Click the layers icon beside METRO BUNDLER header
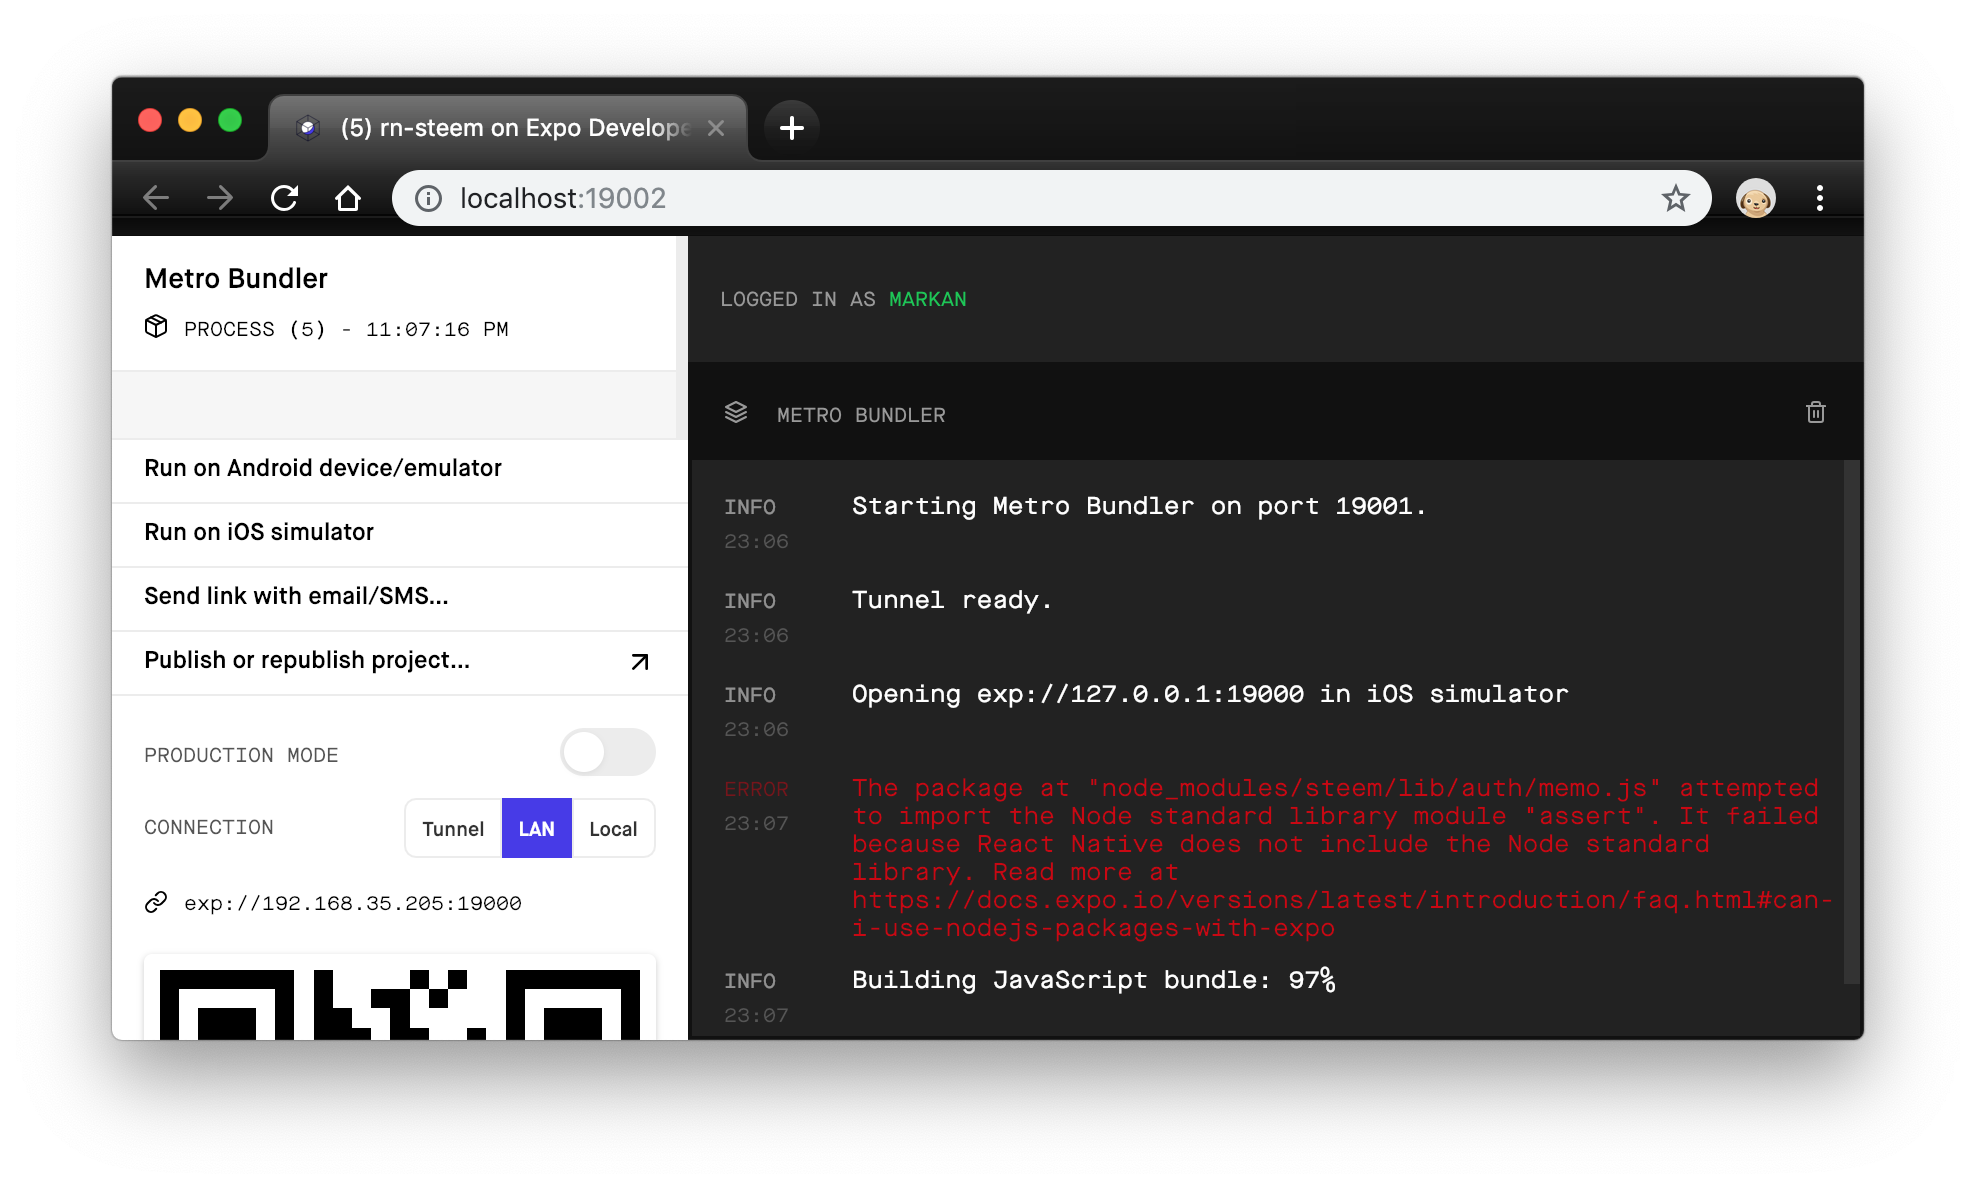This screenshot has width=1976, height=1188. tap(736, 413)
